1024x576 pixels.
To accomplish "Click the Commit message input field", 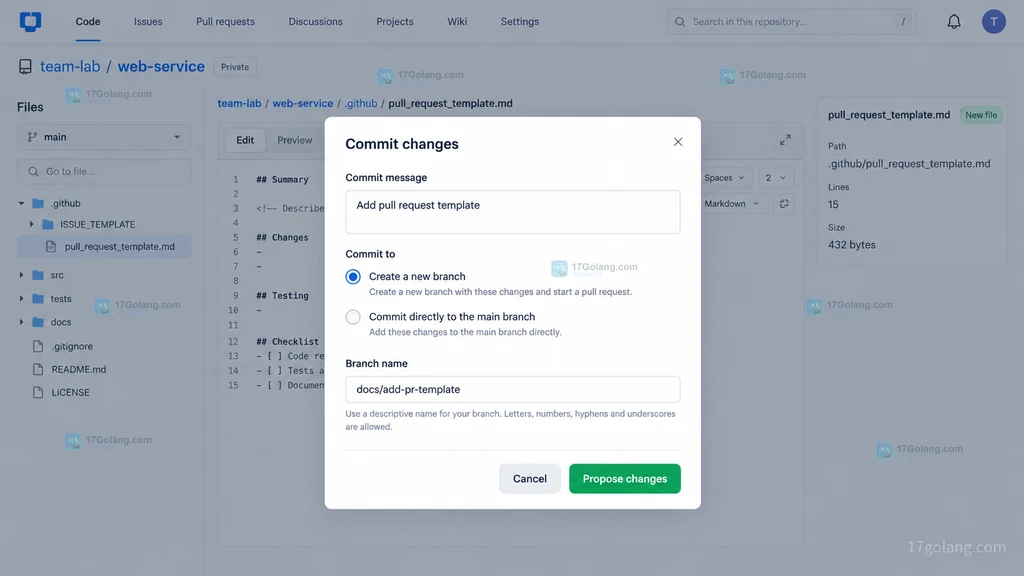I will [x=513, y=212].
